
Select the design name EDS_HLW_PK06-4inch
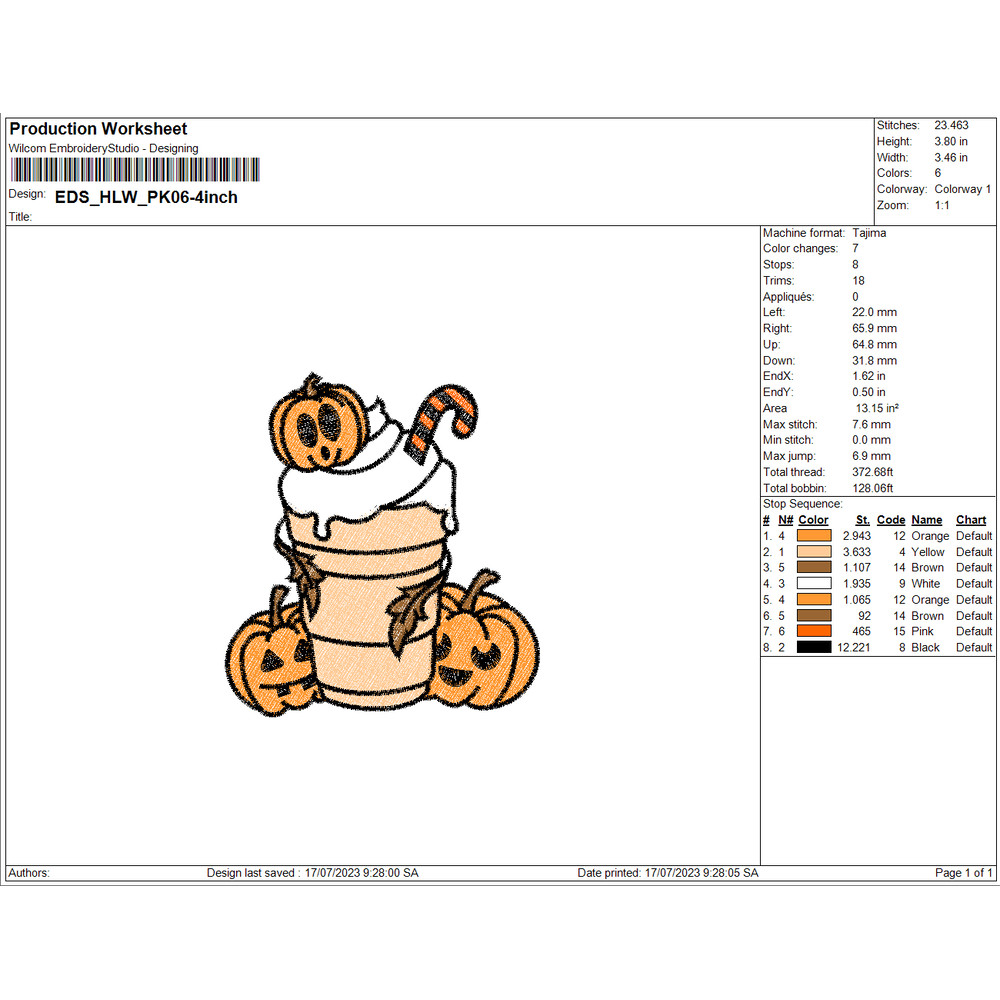click(x=146, y=197)
